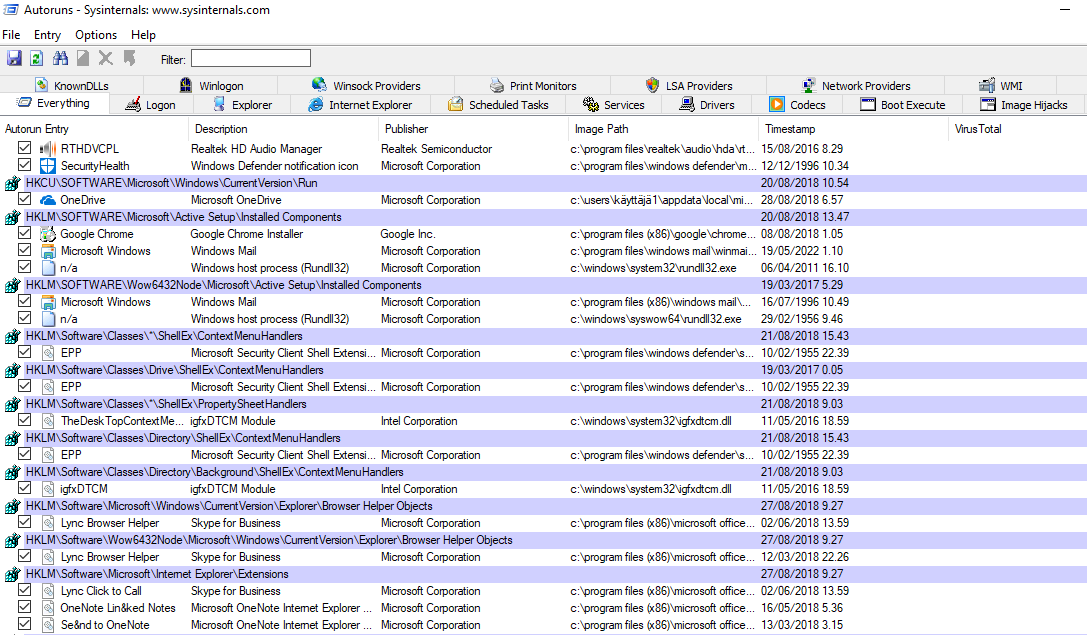Select the Google Inc. publisher cell
Image resolution: width=1087 pixels, height=635 pixels.
[408, 234]
